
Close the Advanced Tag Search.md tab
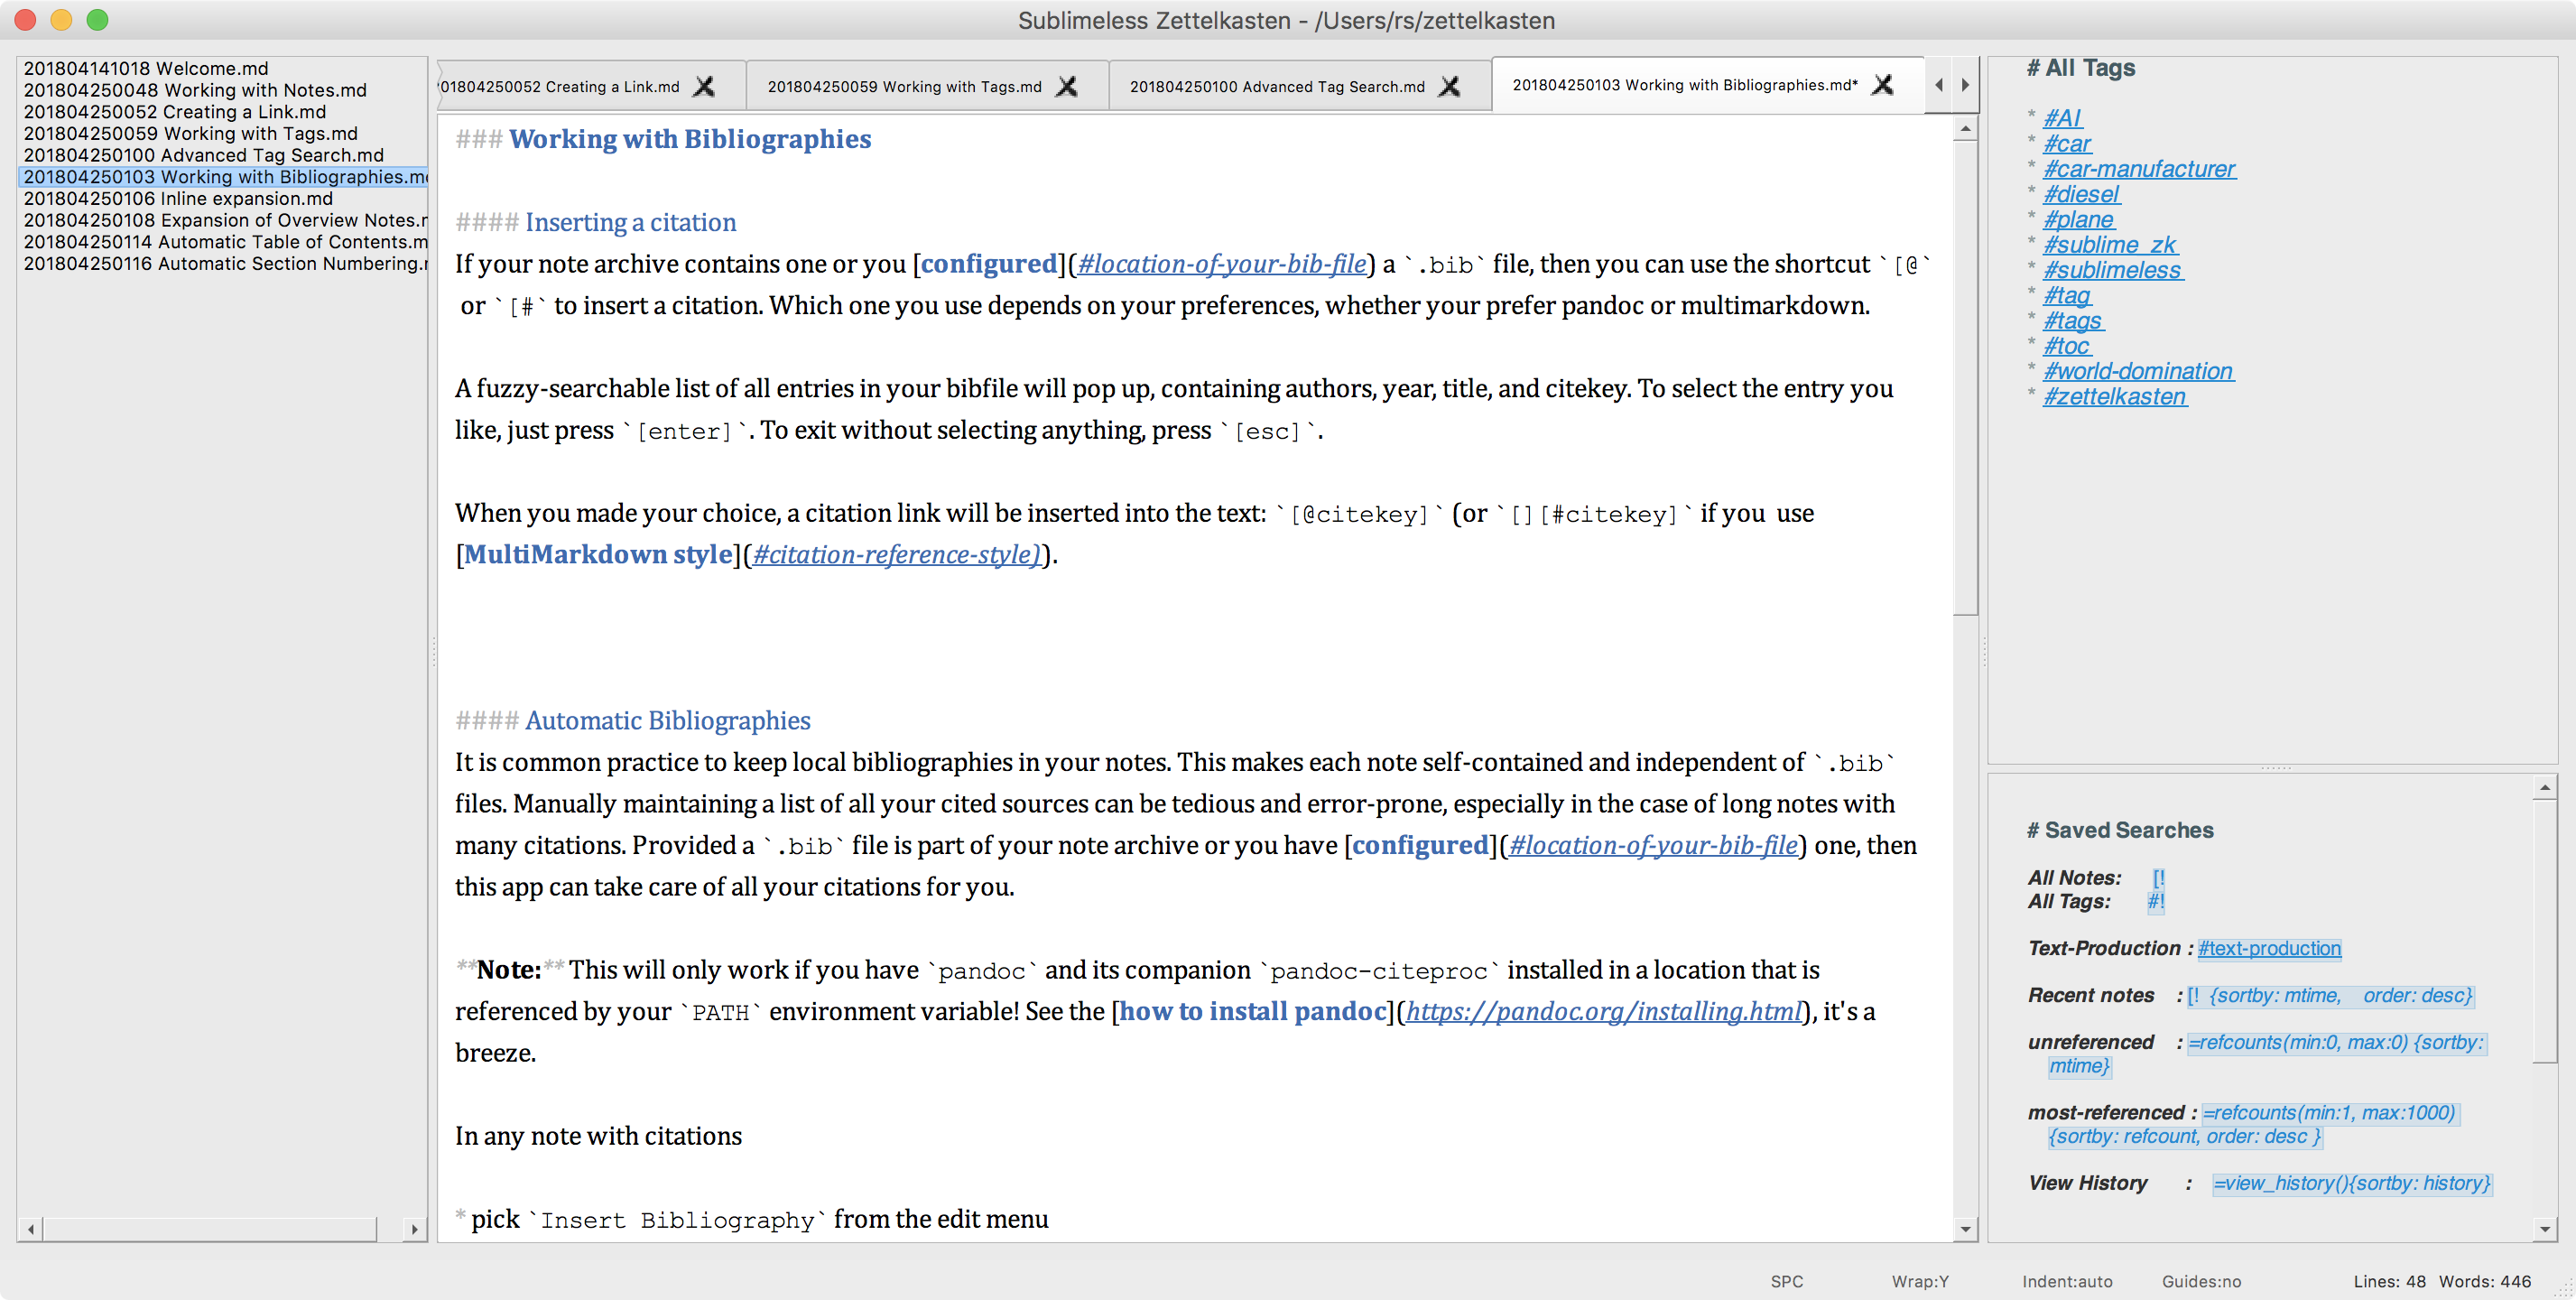pyautogui.click(x=1449, y=87)
